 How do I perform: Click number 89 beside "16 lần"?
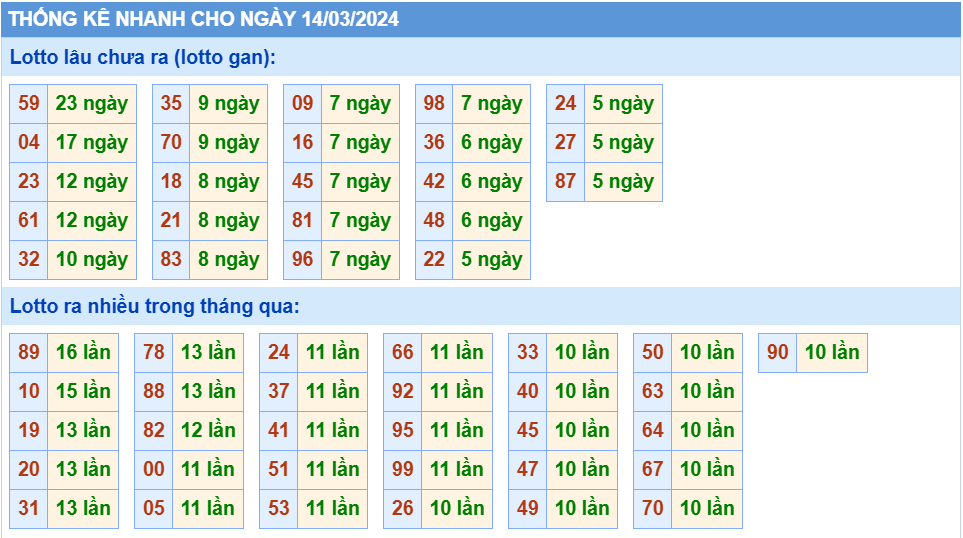29,353
